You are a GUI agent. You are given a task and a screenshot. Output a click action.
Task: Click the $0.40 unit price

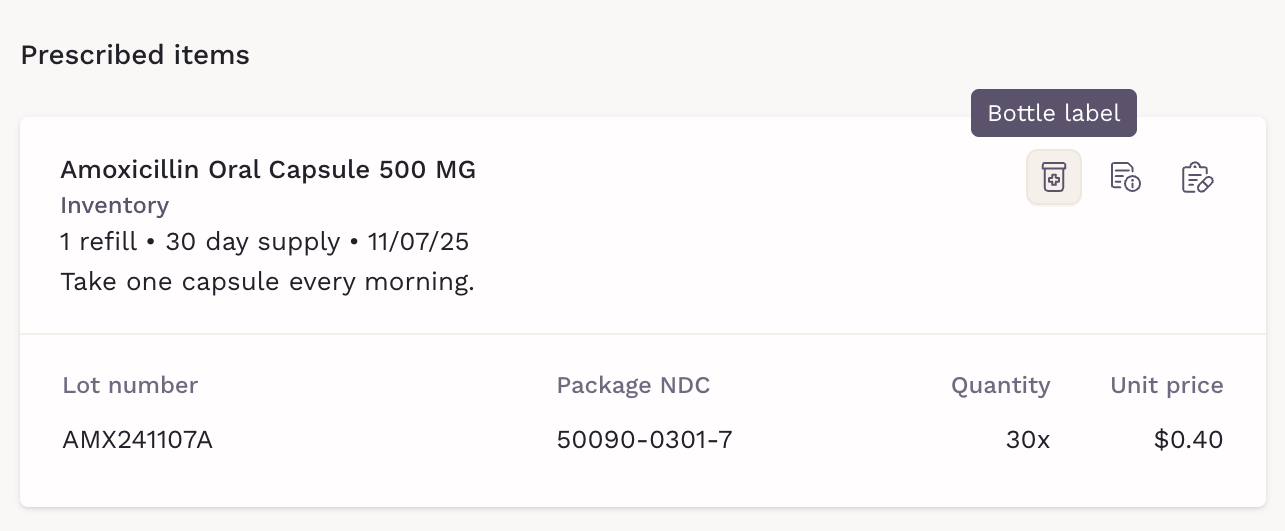1188,439
